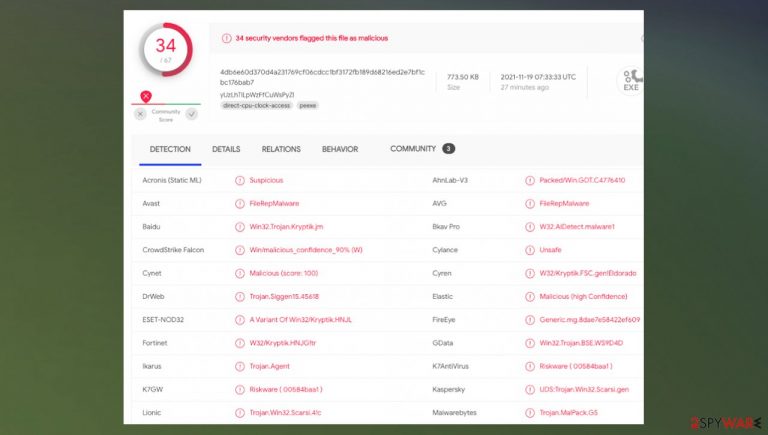Click A Variant Of Win32/Kryptik.HNJL result
Viewport: 768px width, 435px height.
coord(300,320)
